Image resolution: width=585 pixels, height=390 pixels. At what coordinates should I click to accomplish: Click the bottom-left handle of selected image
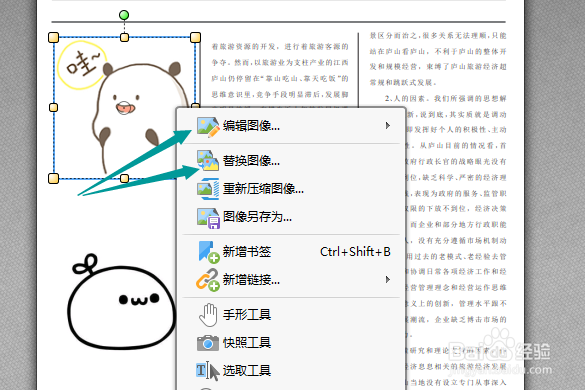[x=53, y=178]
